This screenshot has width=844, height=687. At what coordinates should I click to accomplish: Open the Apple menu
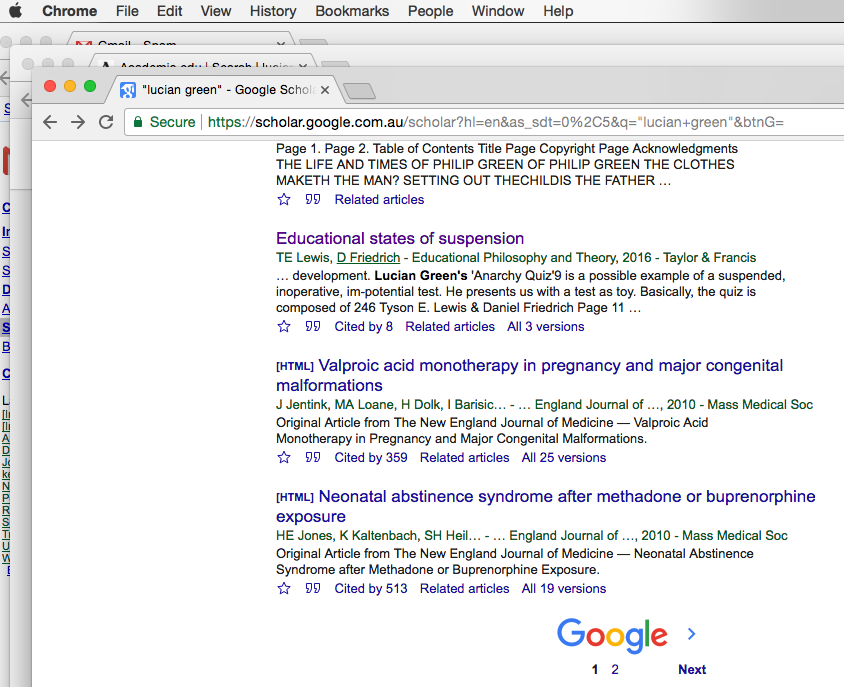click(16, 10)
